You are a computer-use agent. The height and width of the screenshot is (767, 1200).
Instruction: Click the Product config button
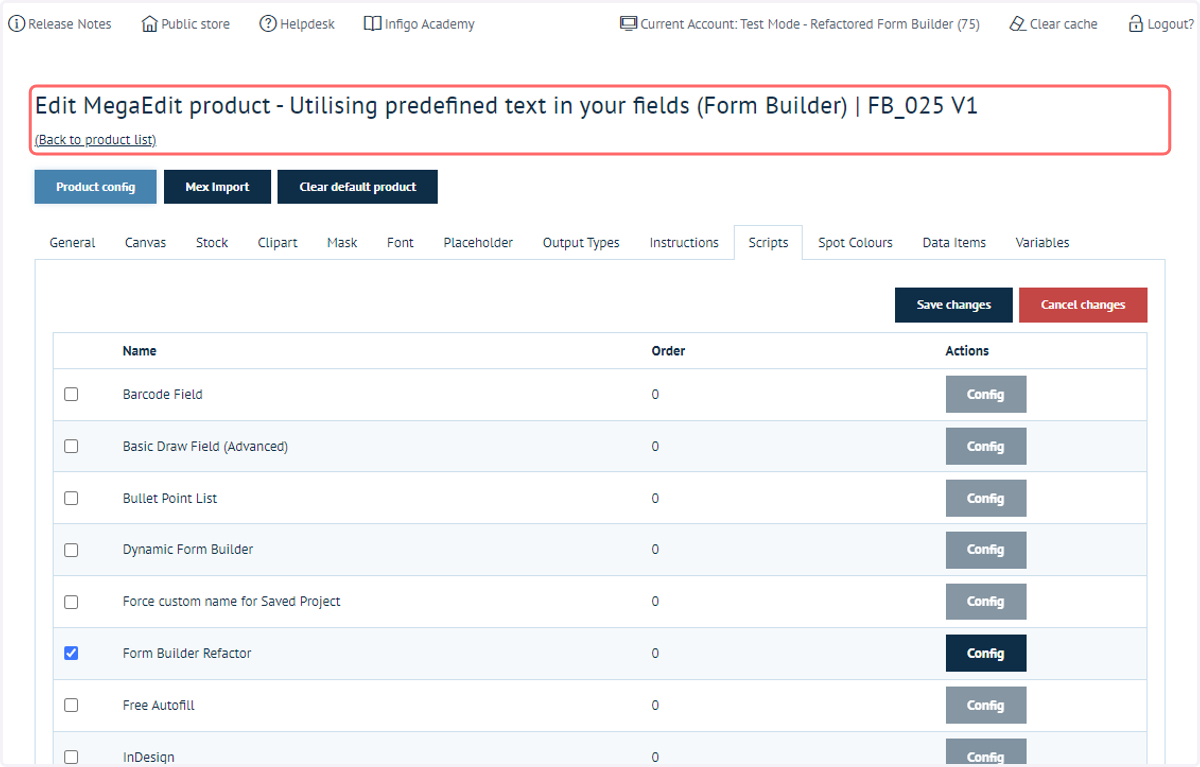96,187
